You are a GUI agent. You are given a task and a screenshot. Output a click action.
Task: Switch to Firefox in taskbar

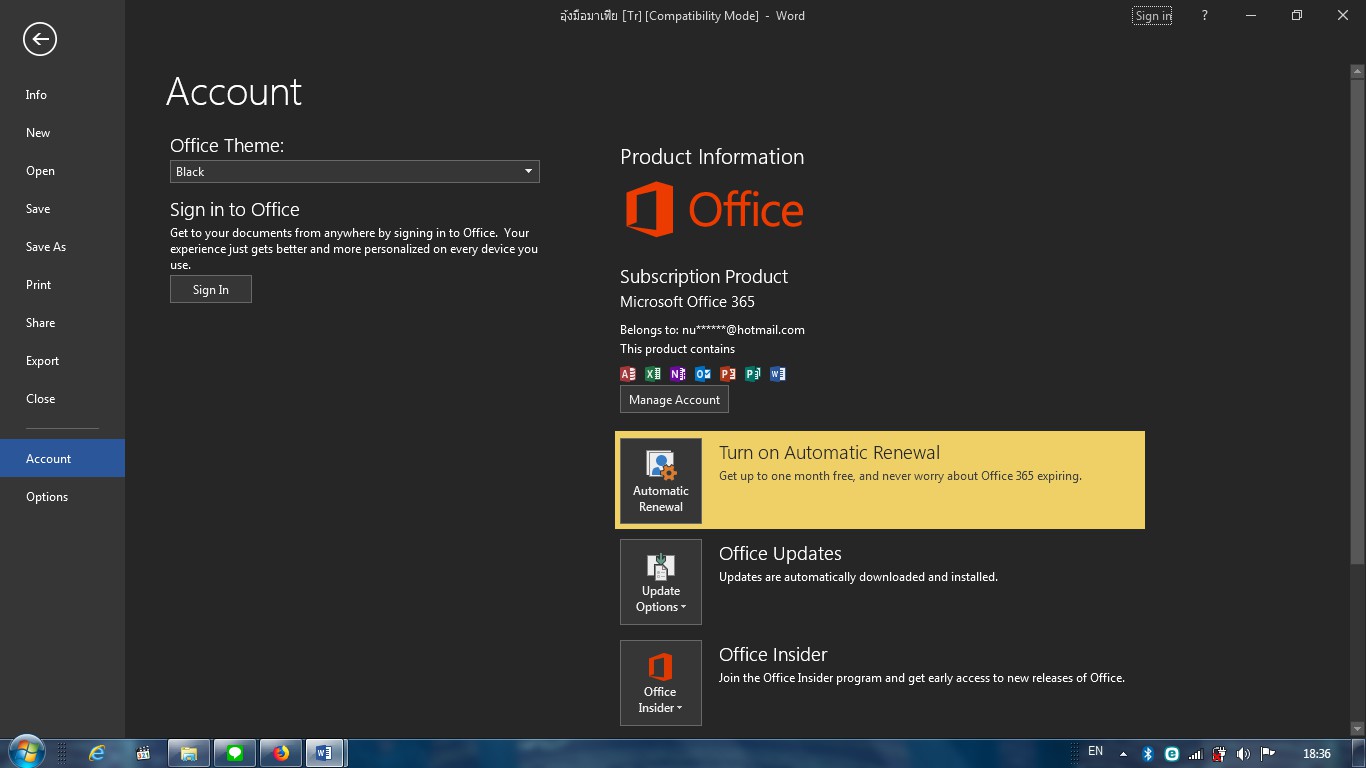[x=281, y=753]
